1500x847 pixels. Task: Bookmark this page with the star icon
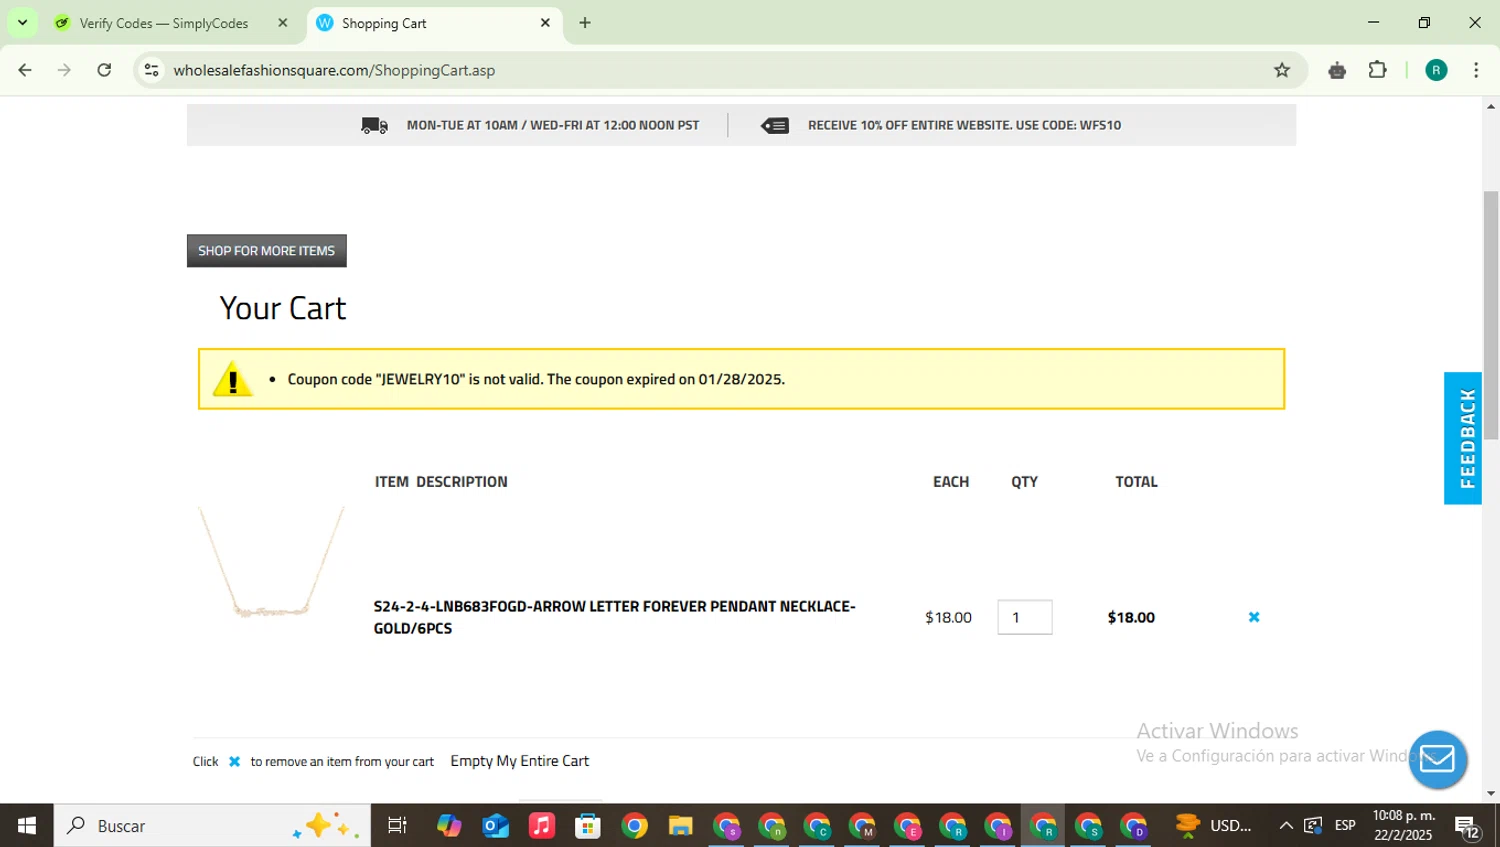[x=1282, y=70]
